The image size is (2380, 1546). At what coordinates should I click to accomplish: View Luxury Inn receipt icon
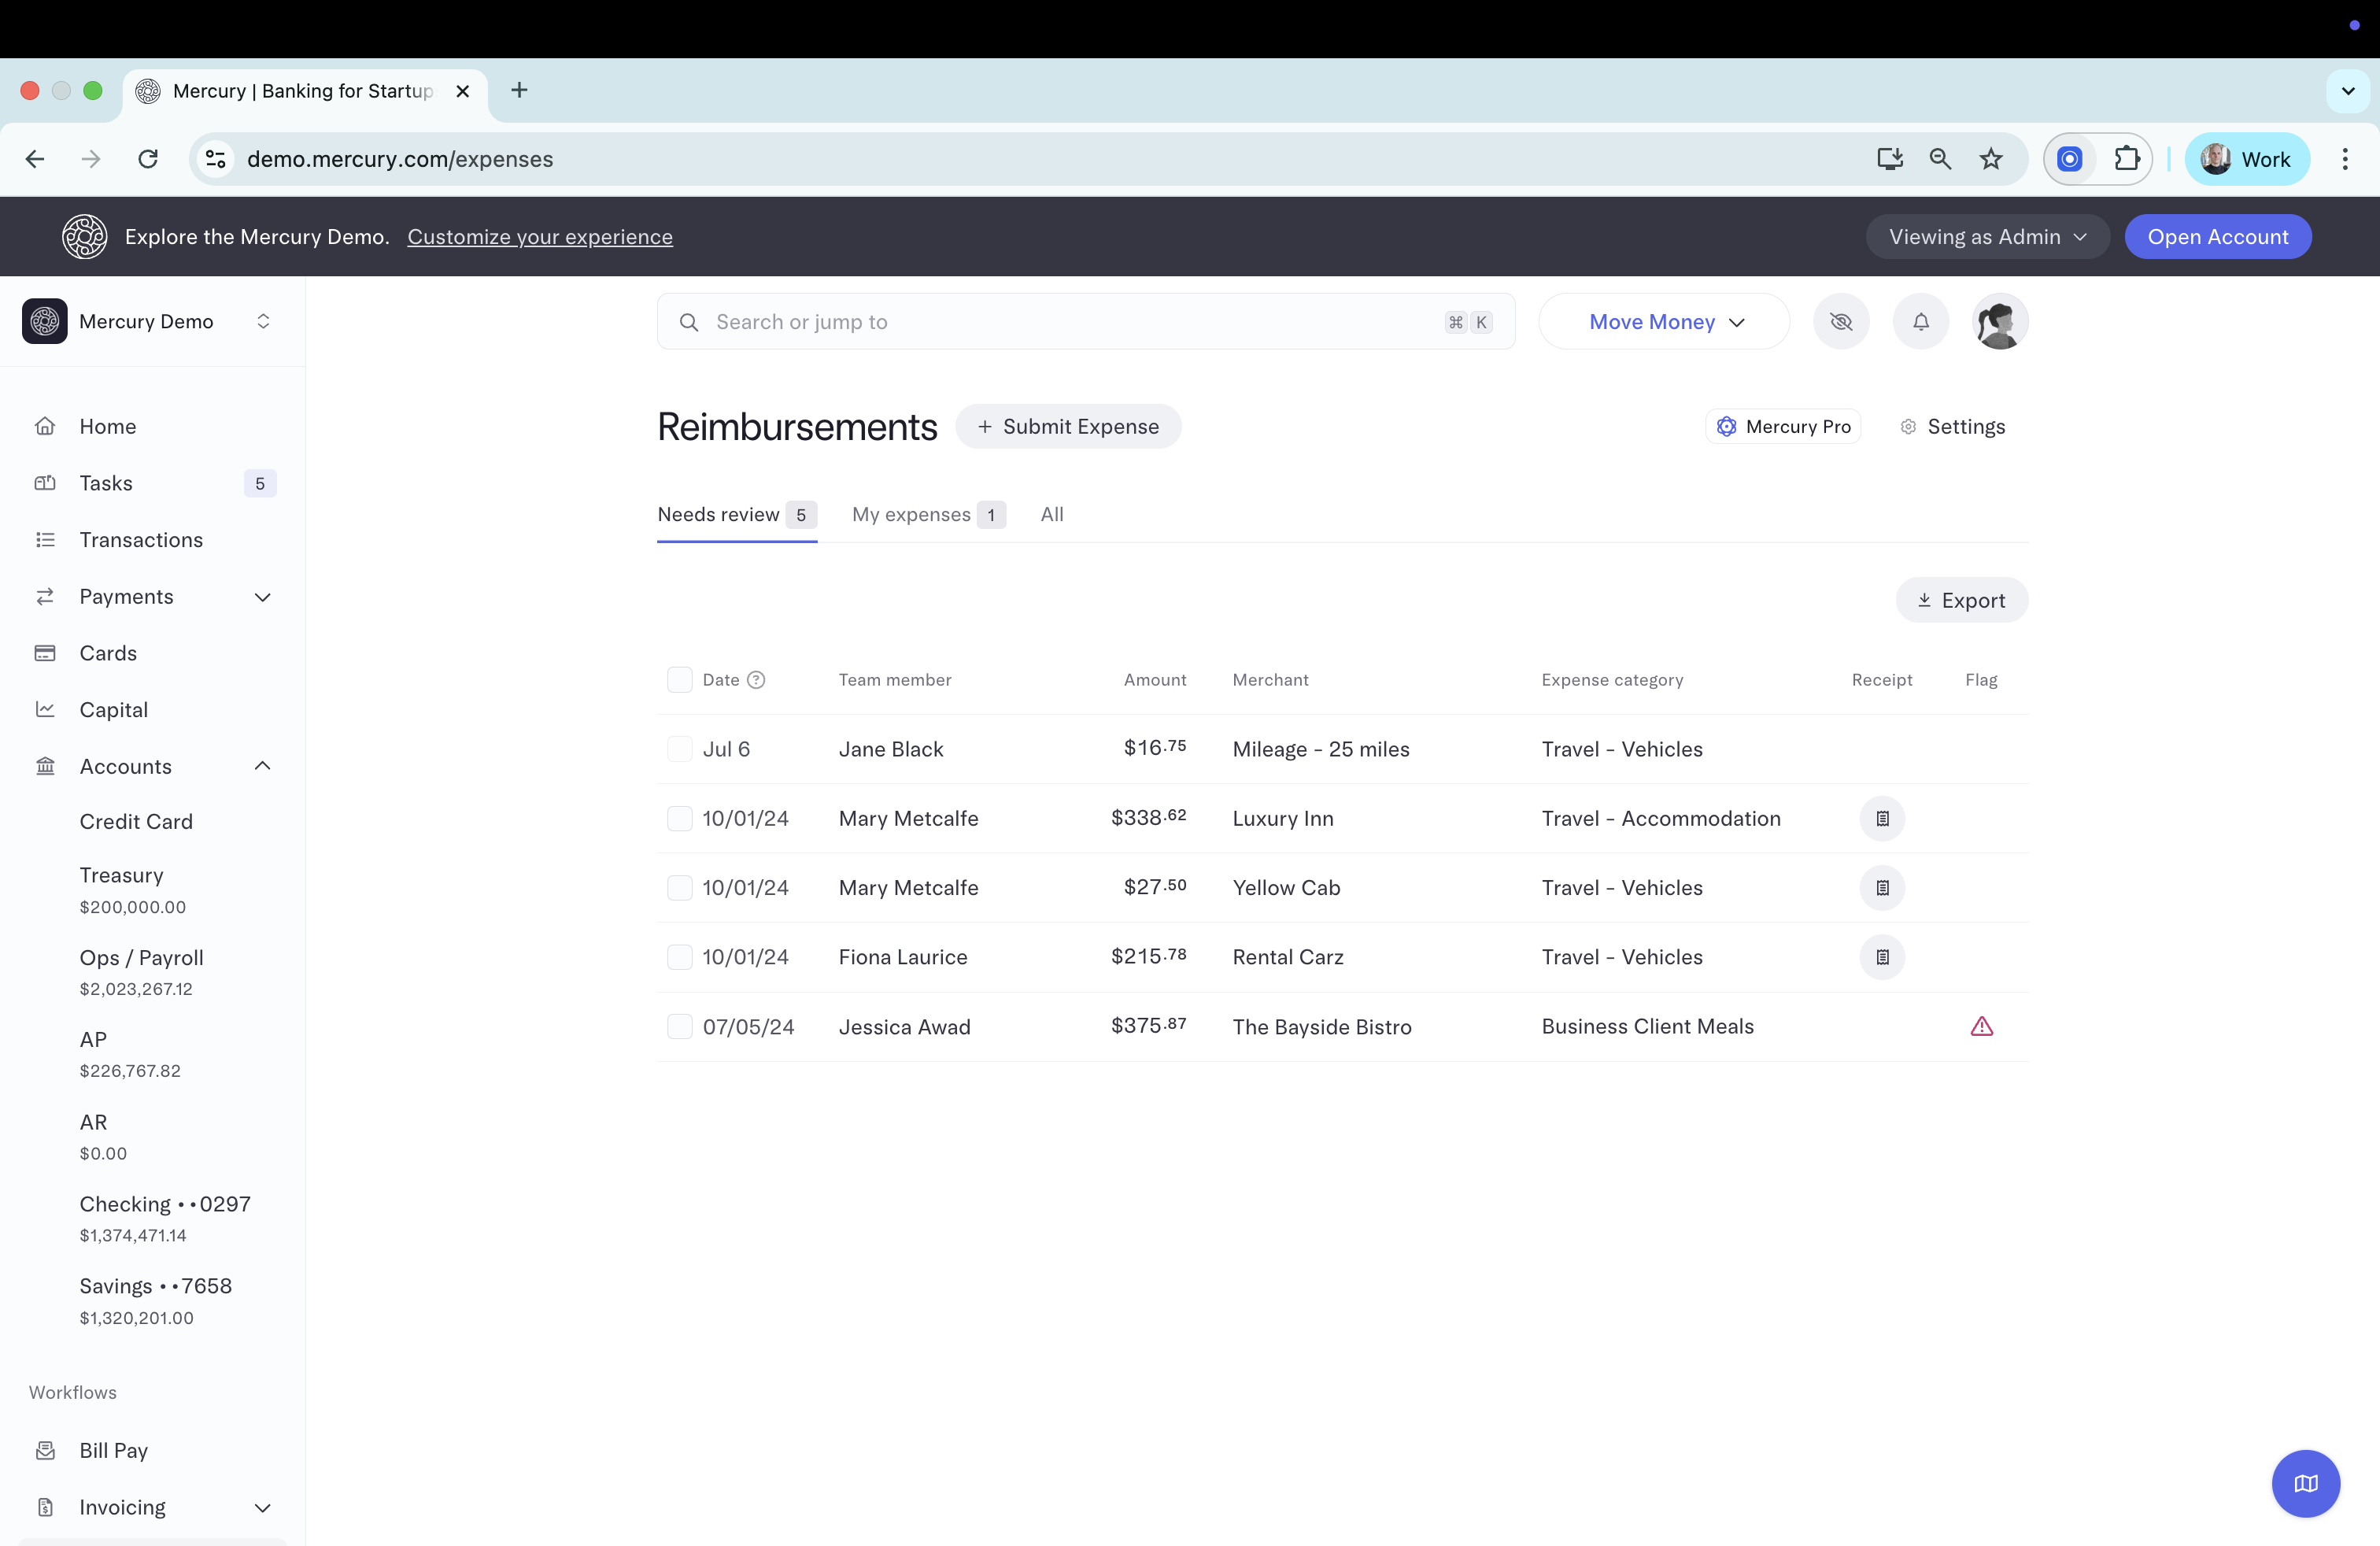[1882, 818]
